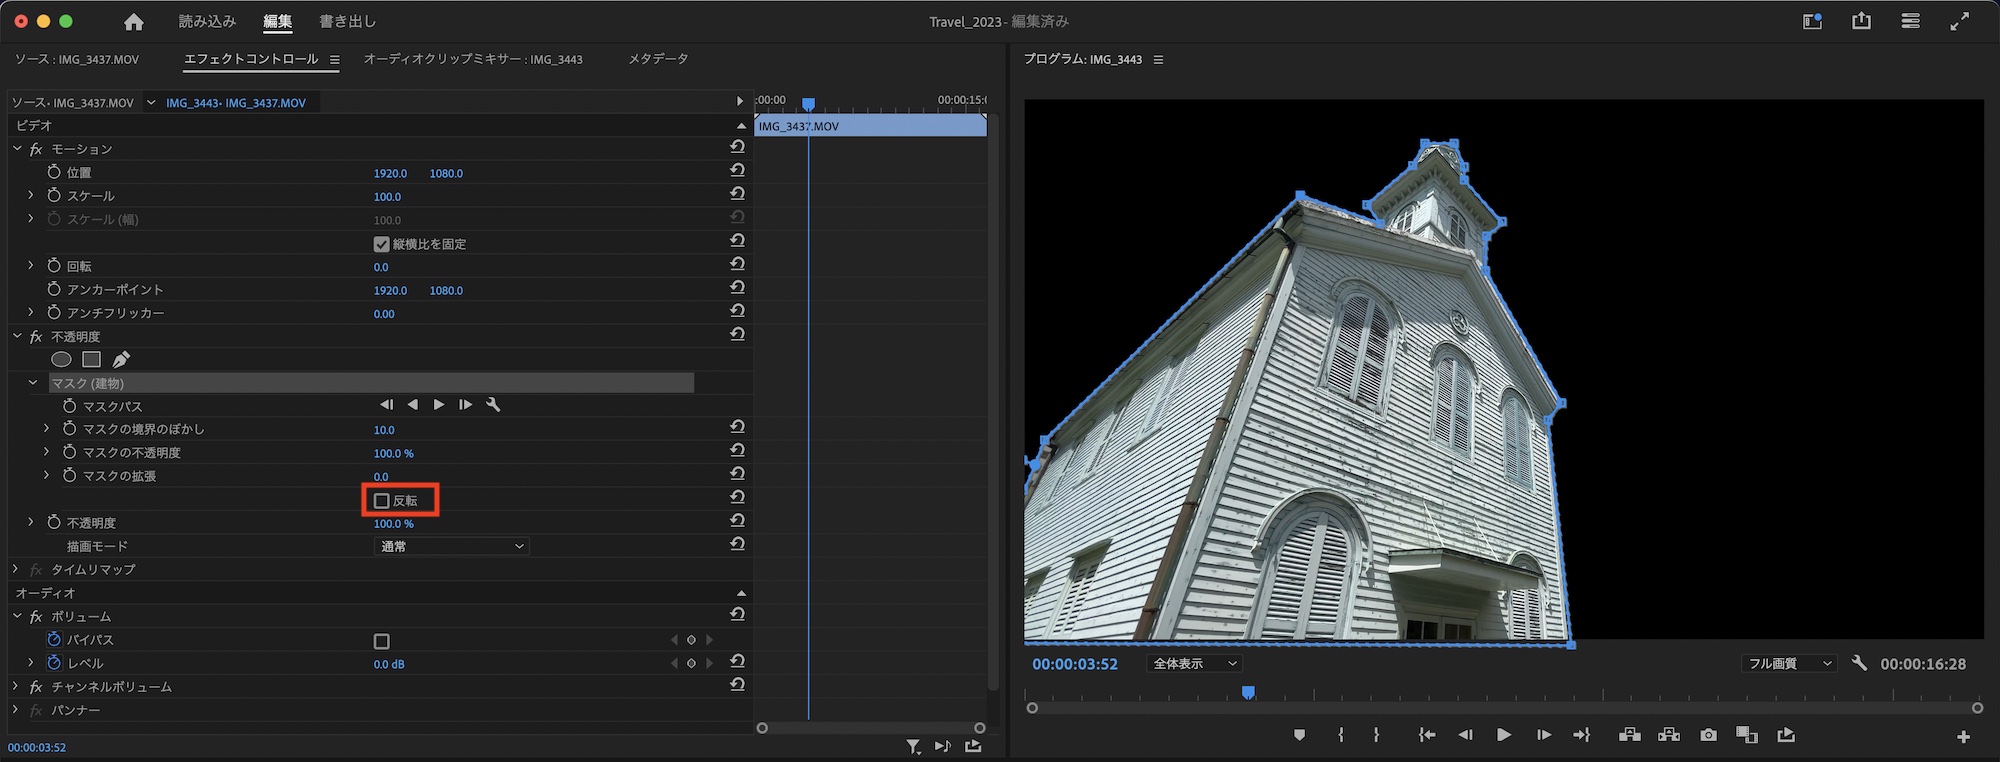Click the Home icon
The height and width of the screenshot is (762, 2000).
coord(133,22)
